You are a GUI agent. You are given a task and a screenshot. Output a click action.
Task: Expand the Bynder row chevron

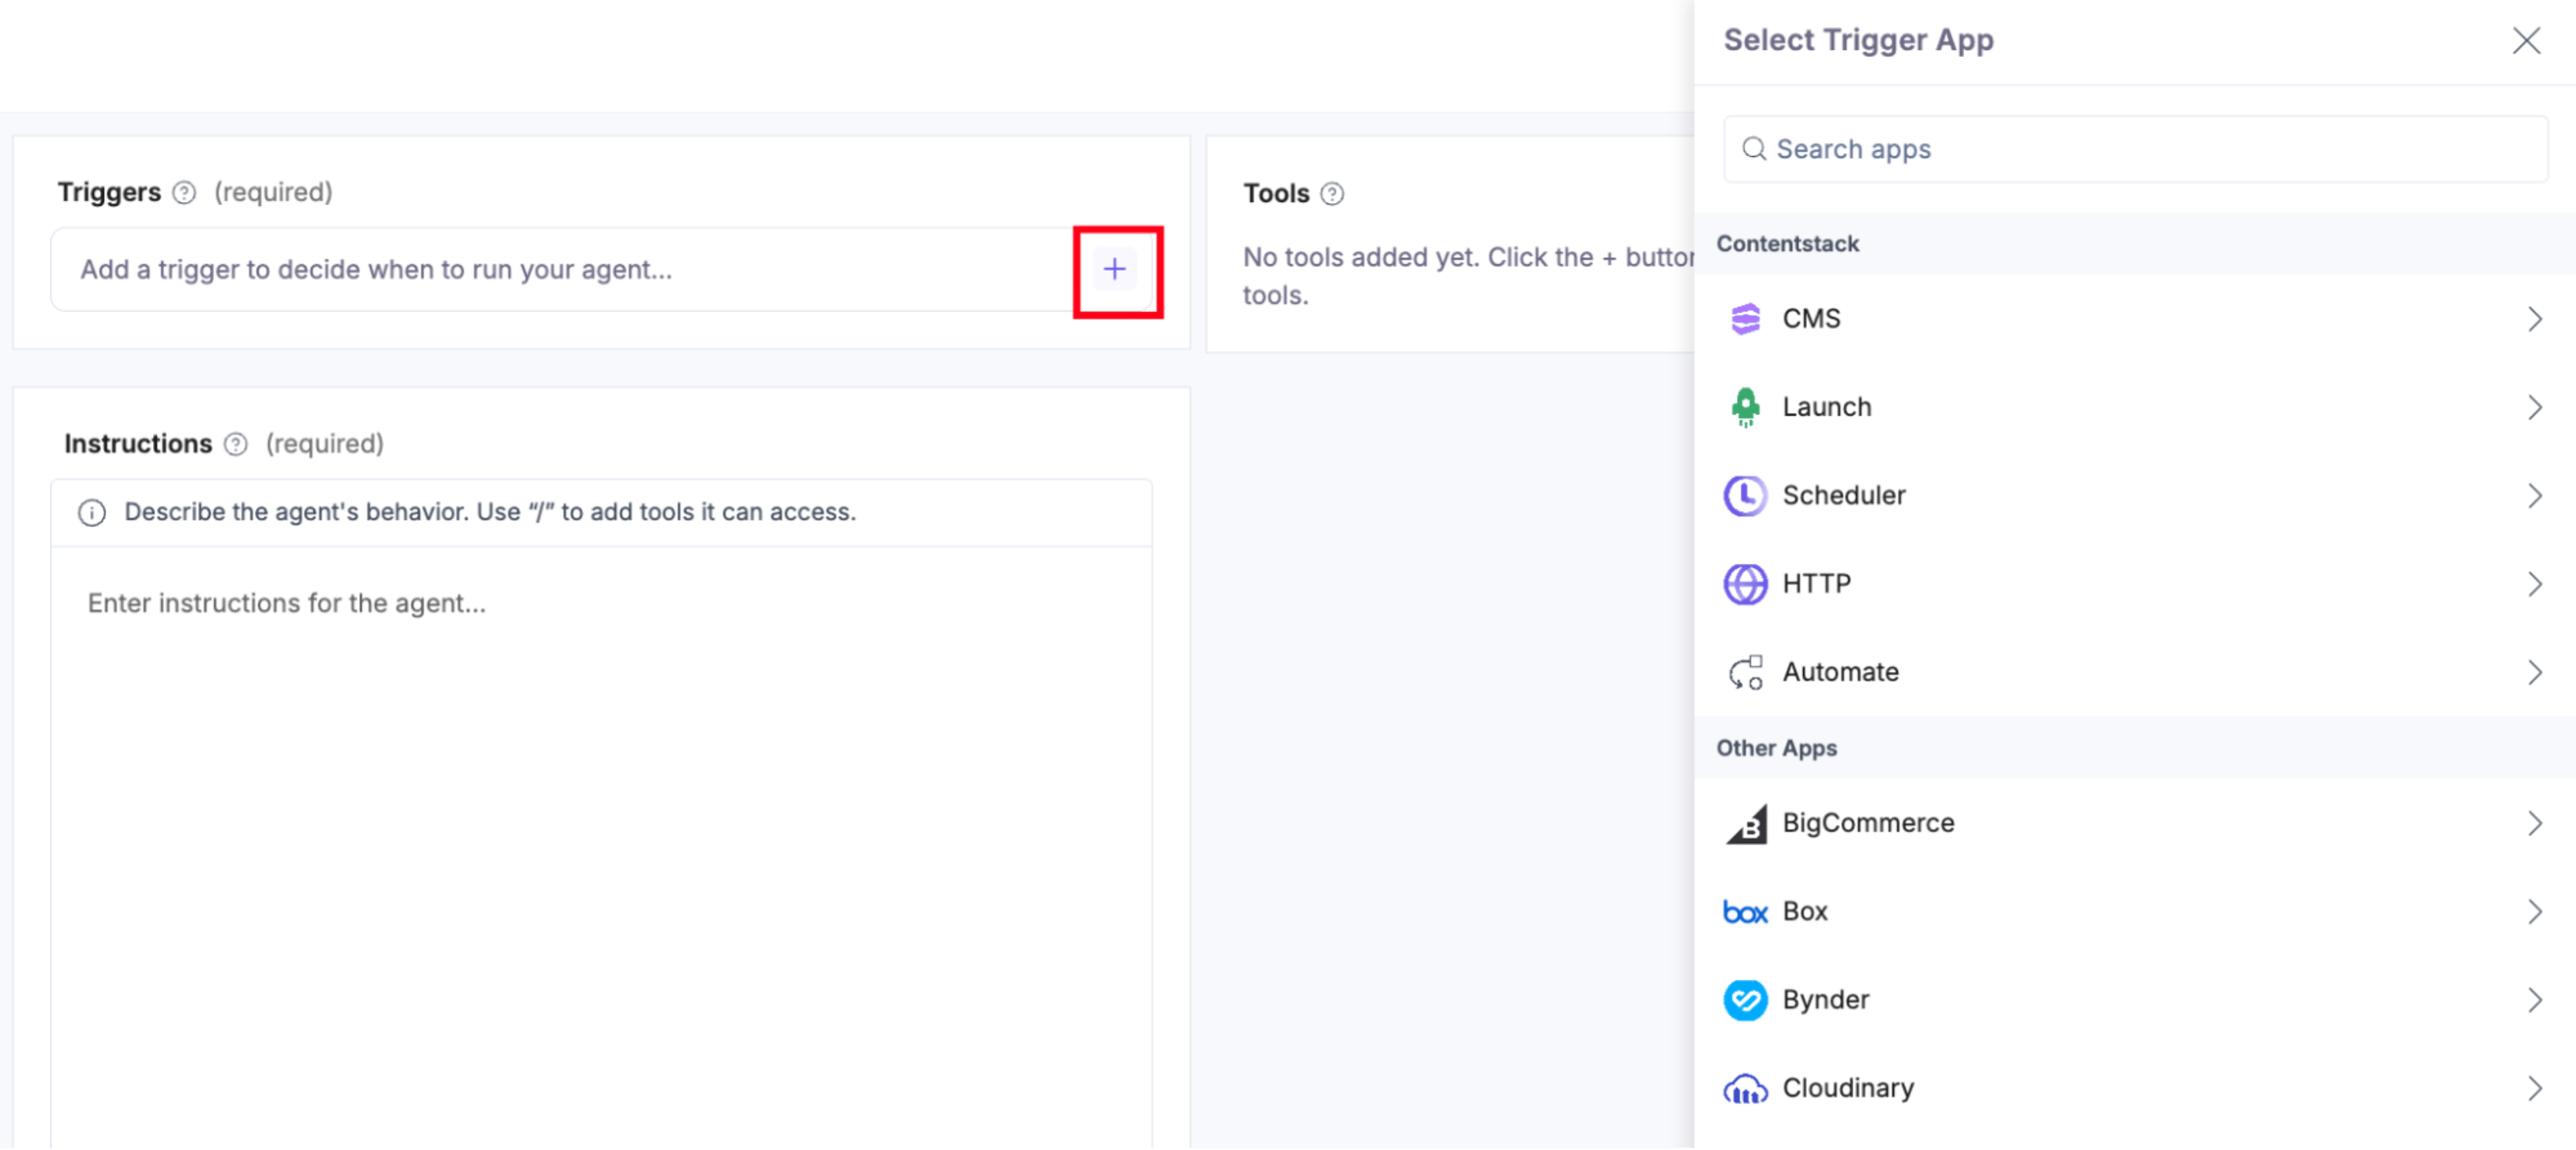point(2534,1000)
